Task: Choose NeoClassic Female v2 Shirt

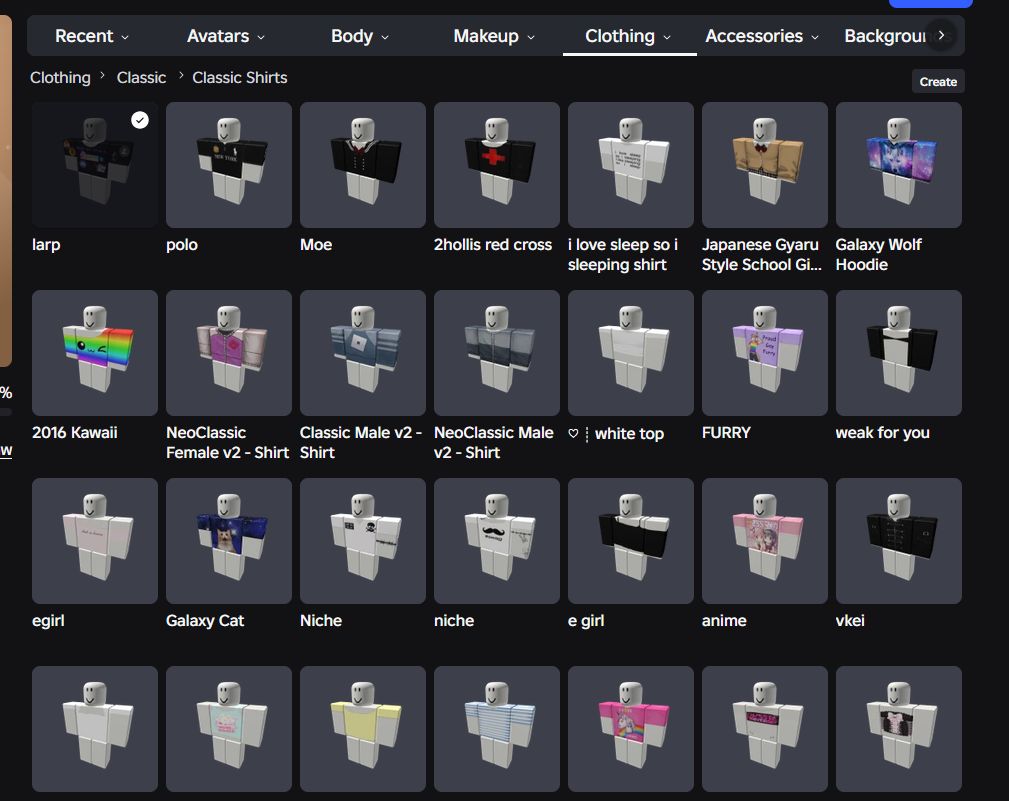Action: tap(228, 353)
